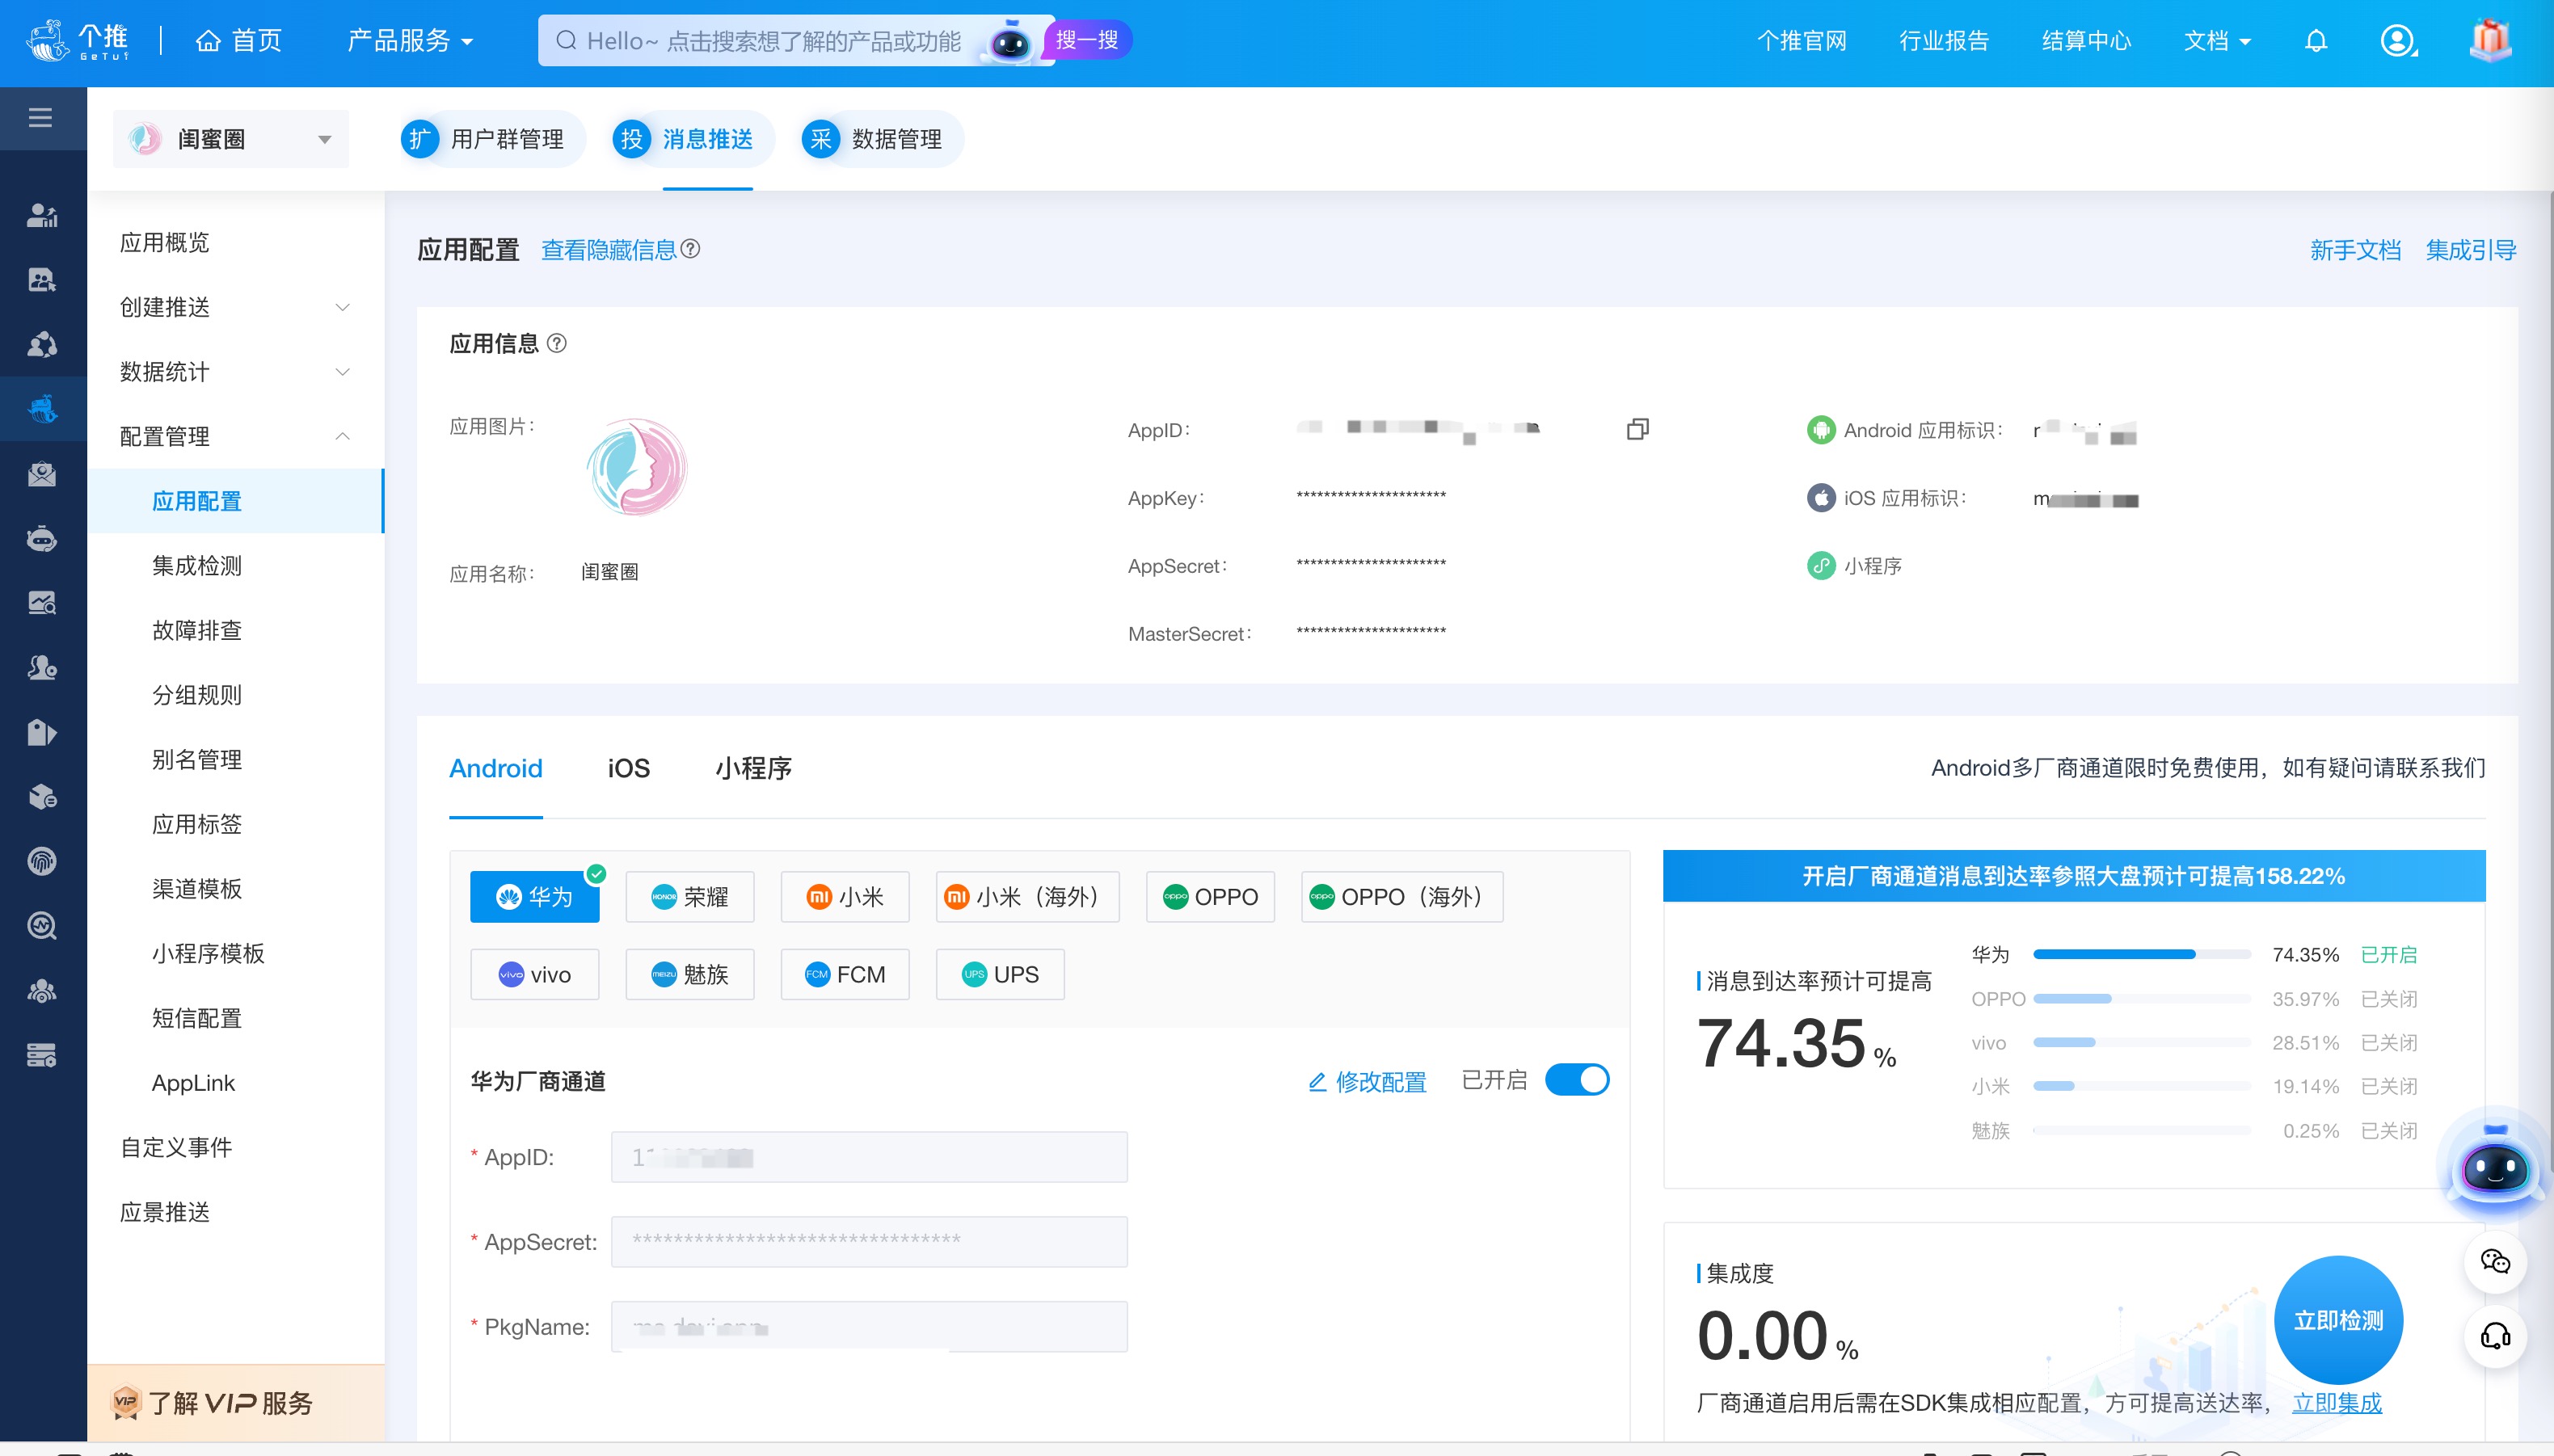
Task: Toggle the hamburger sidebar menu icon
Action: [x=40, y=118]
